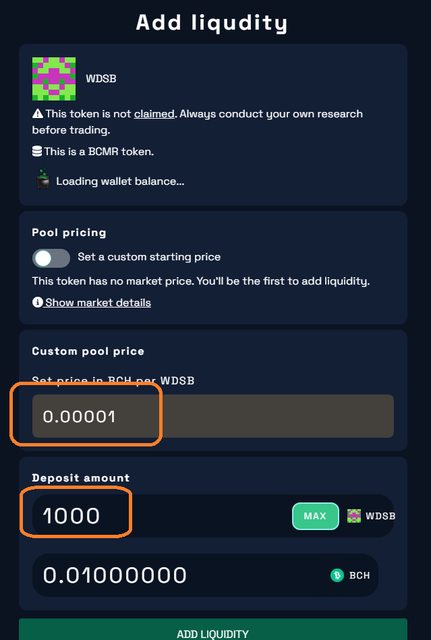Click the warning triangle icon
Viewport: 431px width, 640px height.
38,114
